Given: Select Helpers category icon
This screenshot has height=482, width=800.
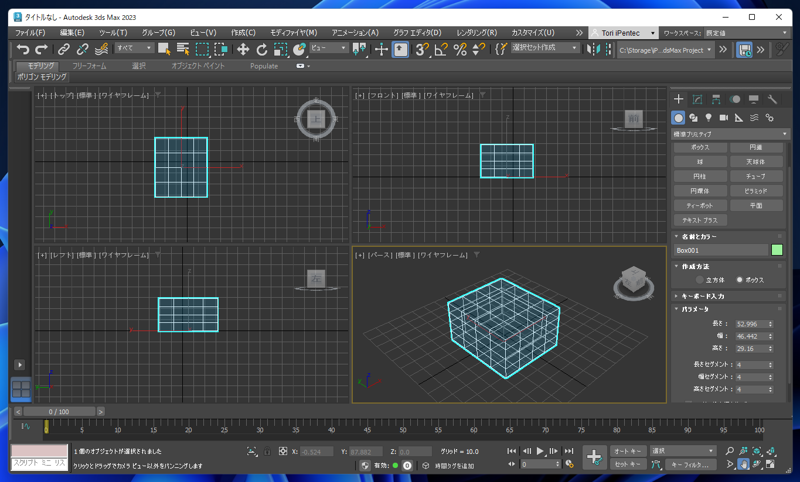Looking at the screenshot, I should [x=739, y=118].
